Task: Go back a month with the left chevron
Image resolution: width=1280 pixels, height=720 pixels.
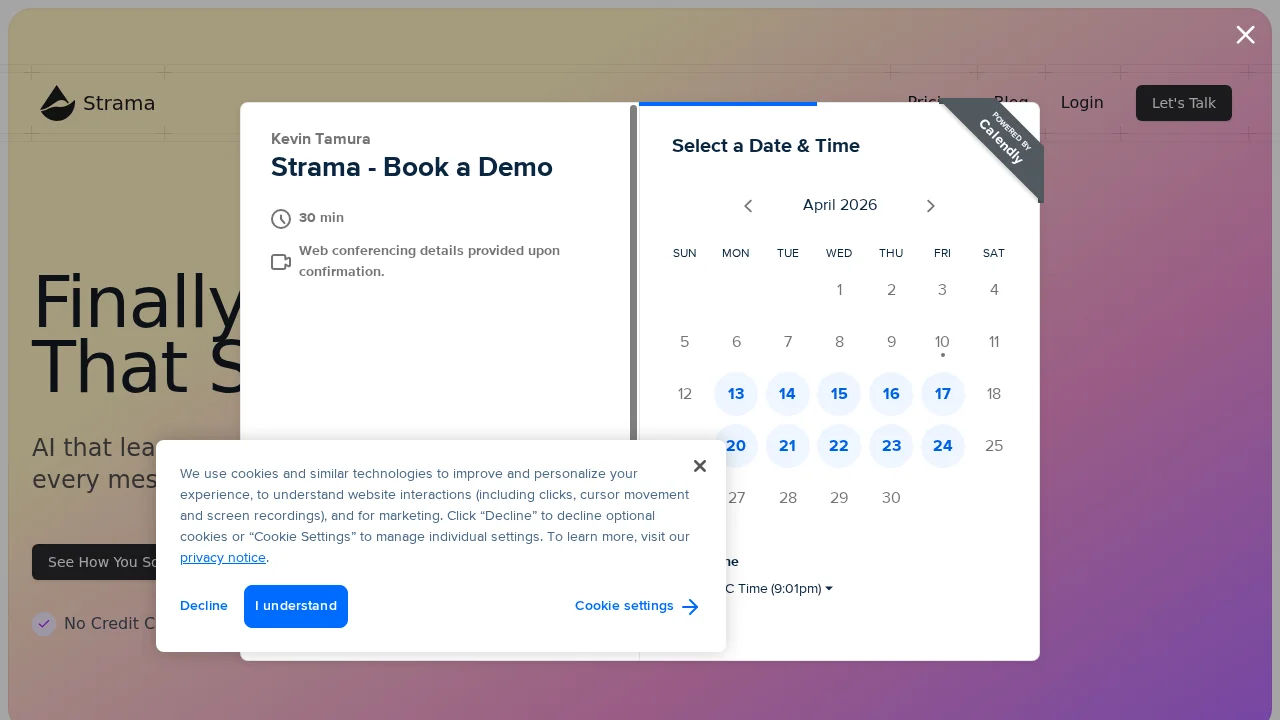Action: pos(748,206)
